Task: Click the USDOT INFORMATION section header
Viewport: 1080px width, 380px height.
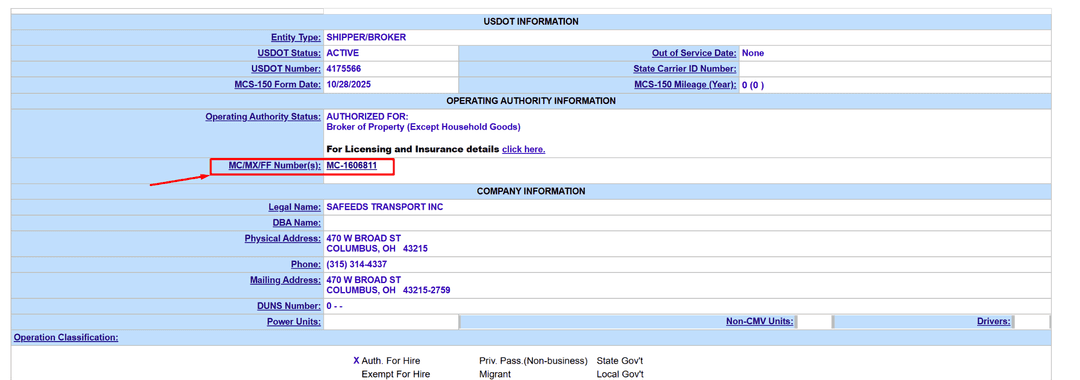Action: [531, 22]
